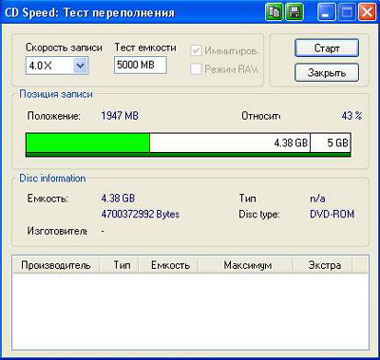Click the 5 GB segment of progress bar

[x=330, y=143]
